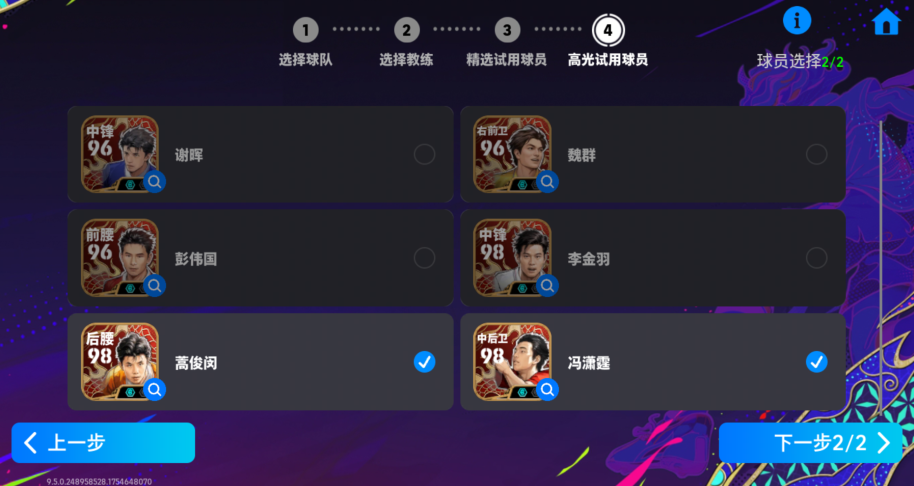
Task: Open 彭伟国 player card thumbnail
Action: pos(119,258)
